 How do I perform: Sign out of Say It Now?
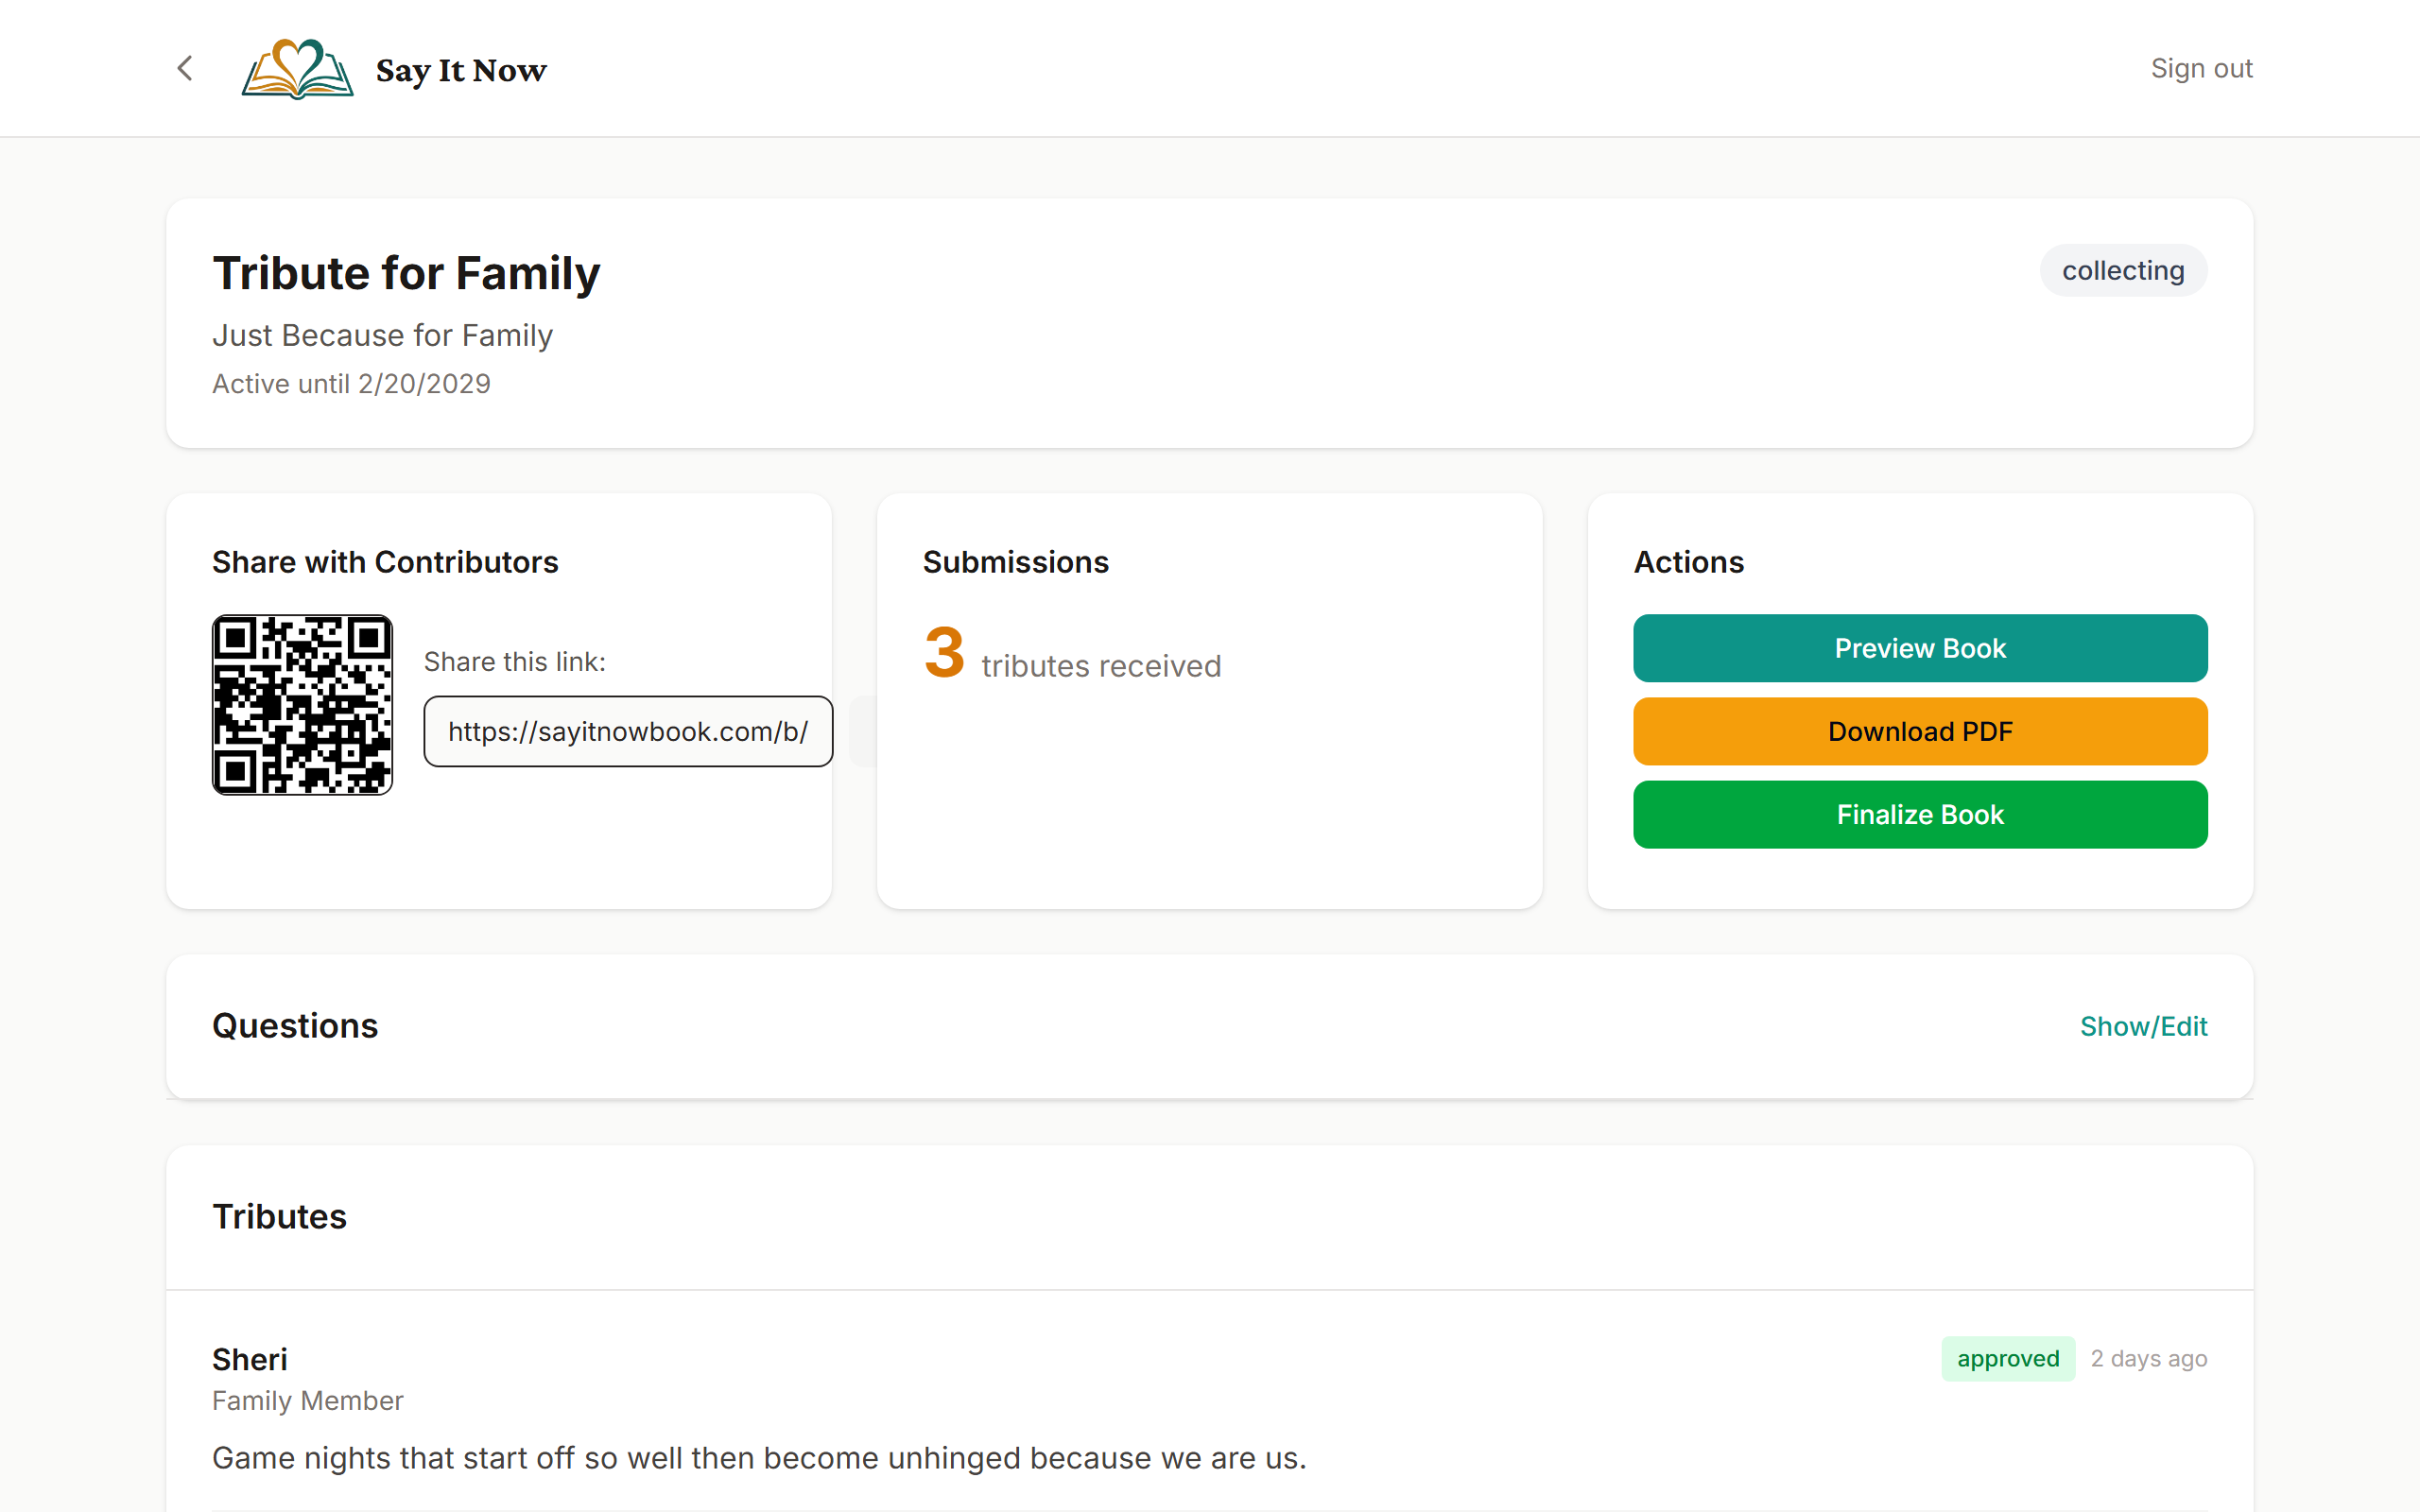[2202, 68]
